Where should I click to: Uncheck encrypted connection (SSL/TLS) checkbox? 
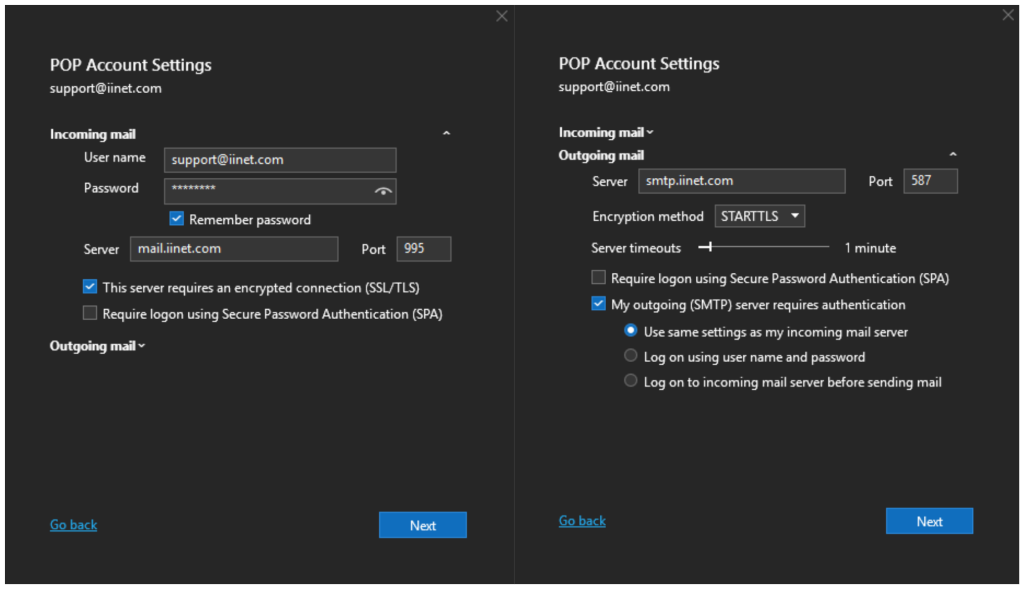click(x=91, y=287)
